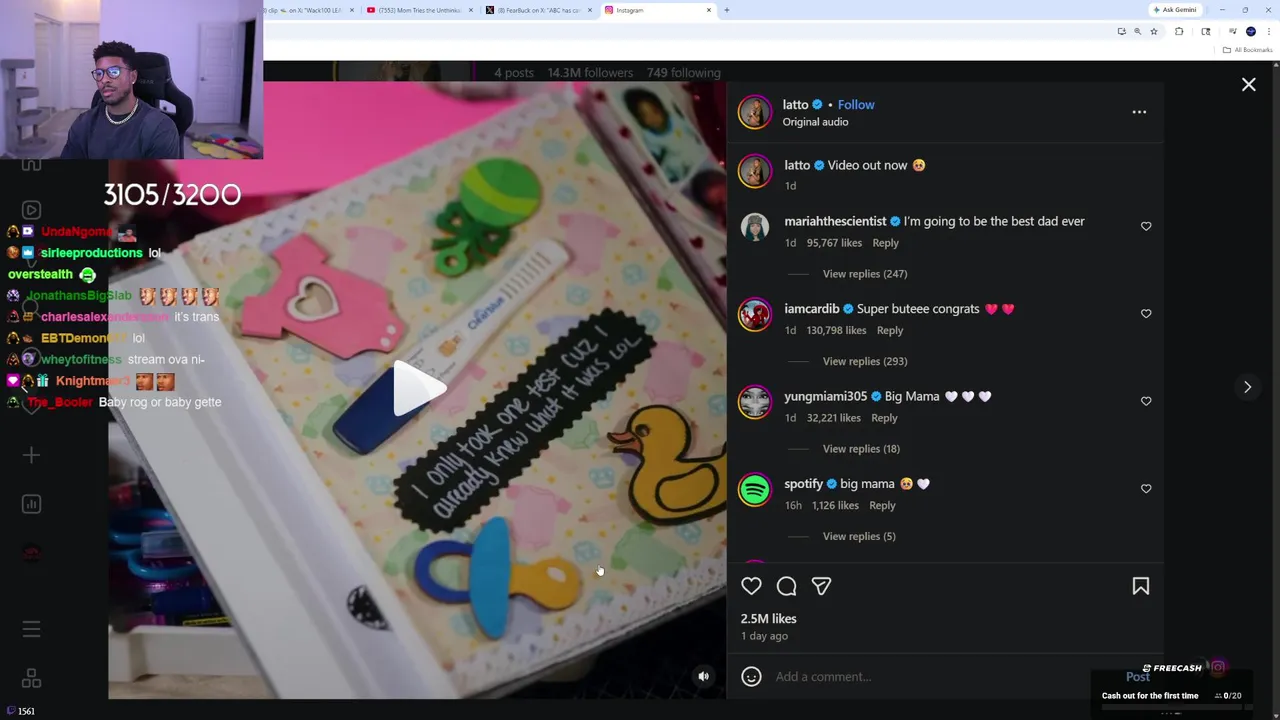Open a new browser tab

tap(727, 10)
